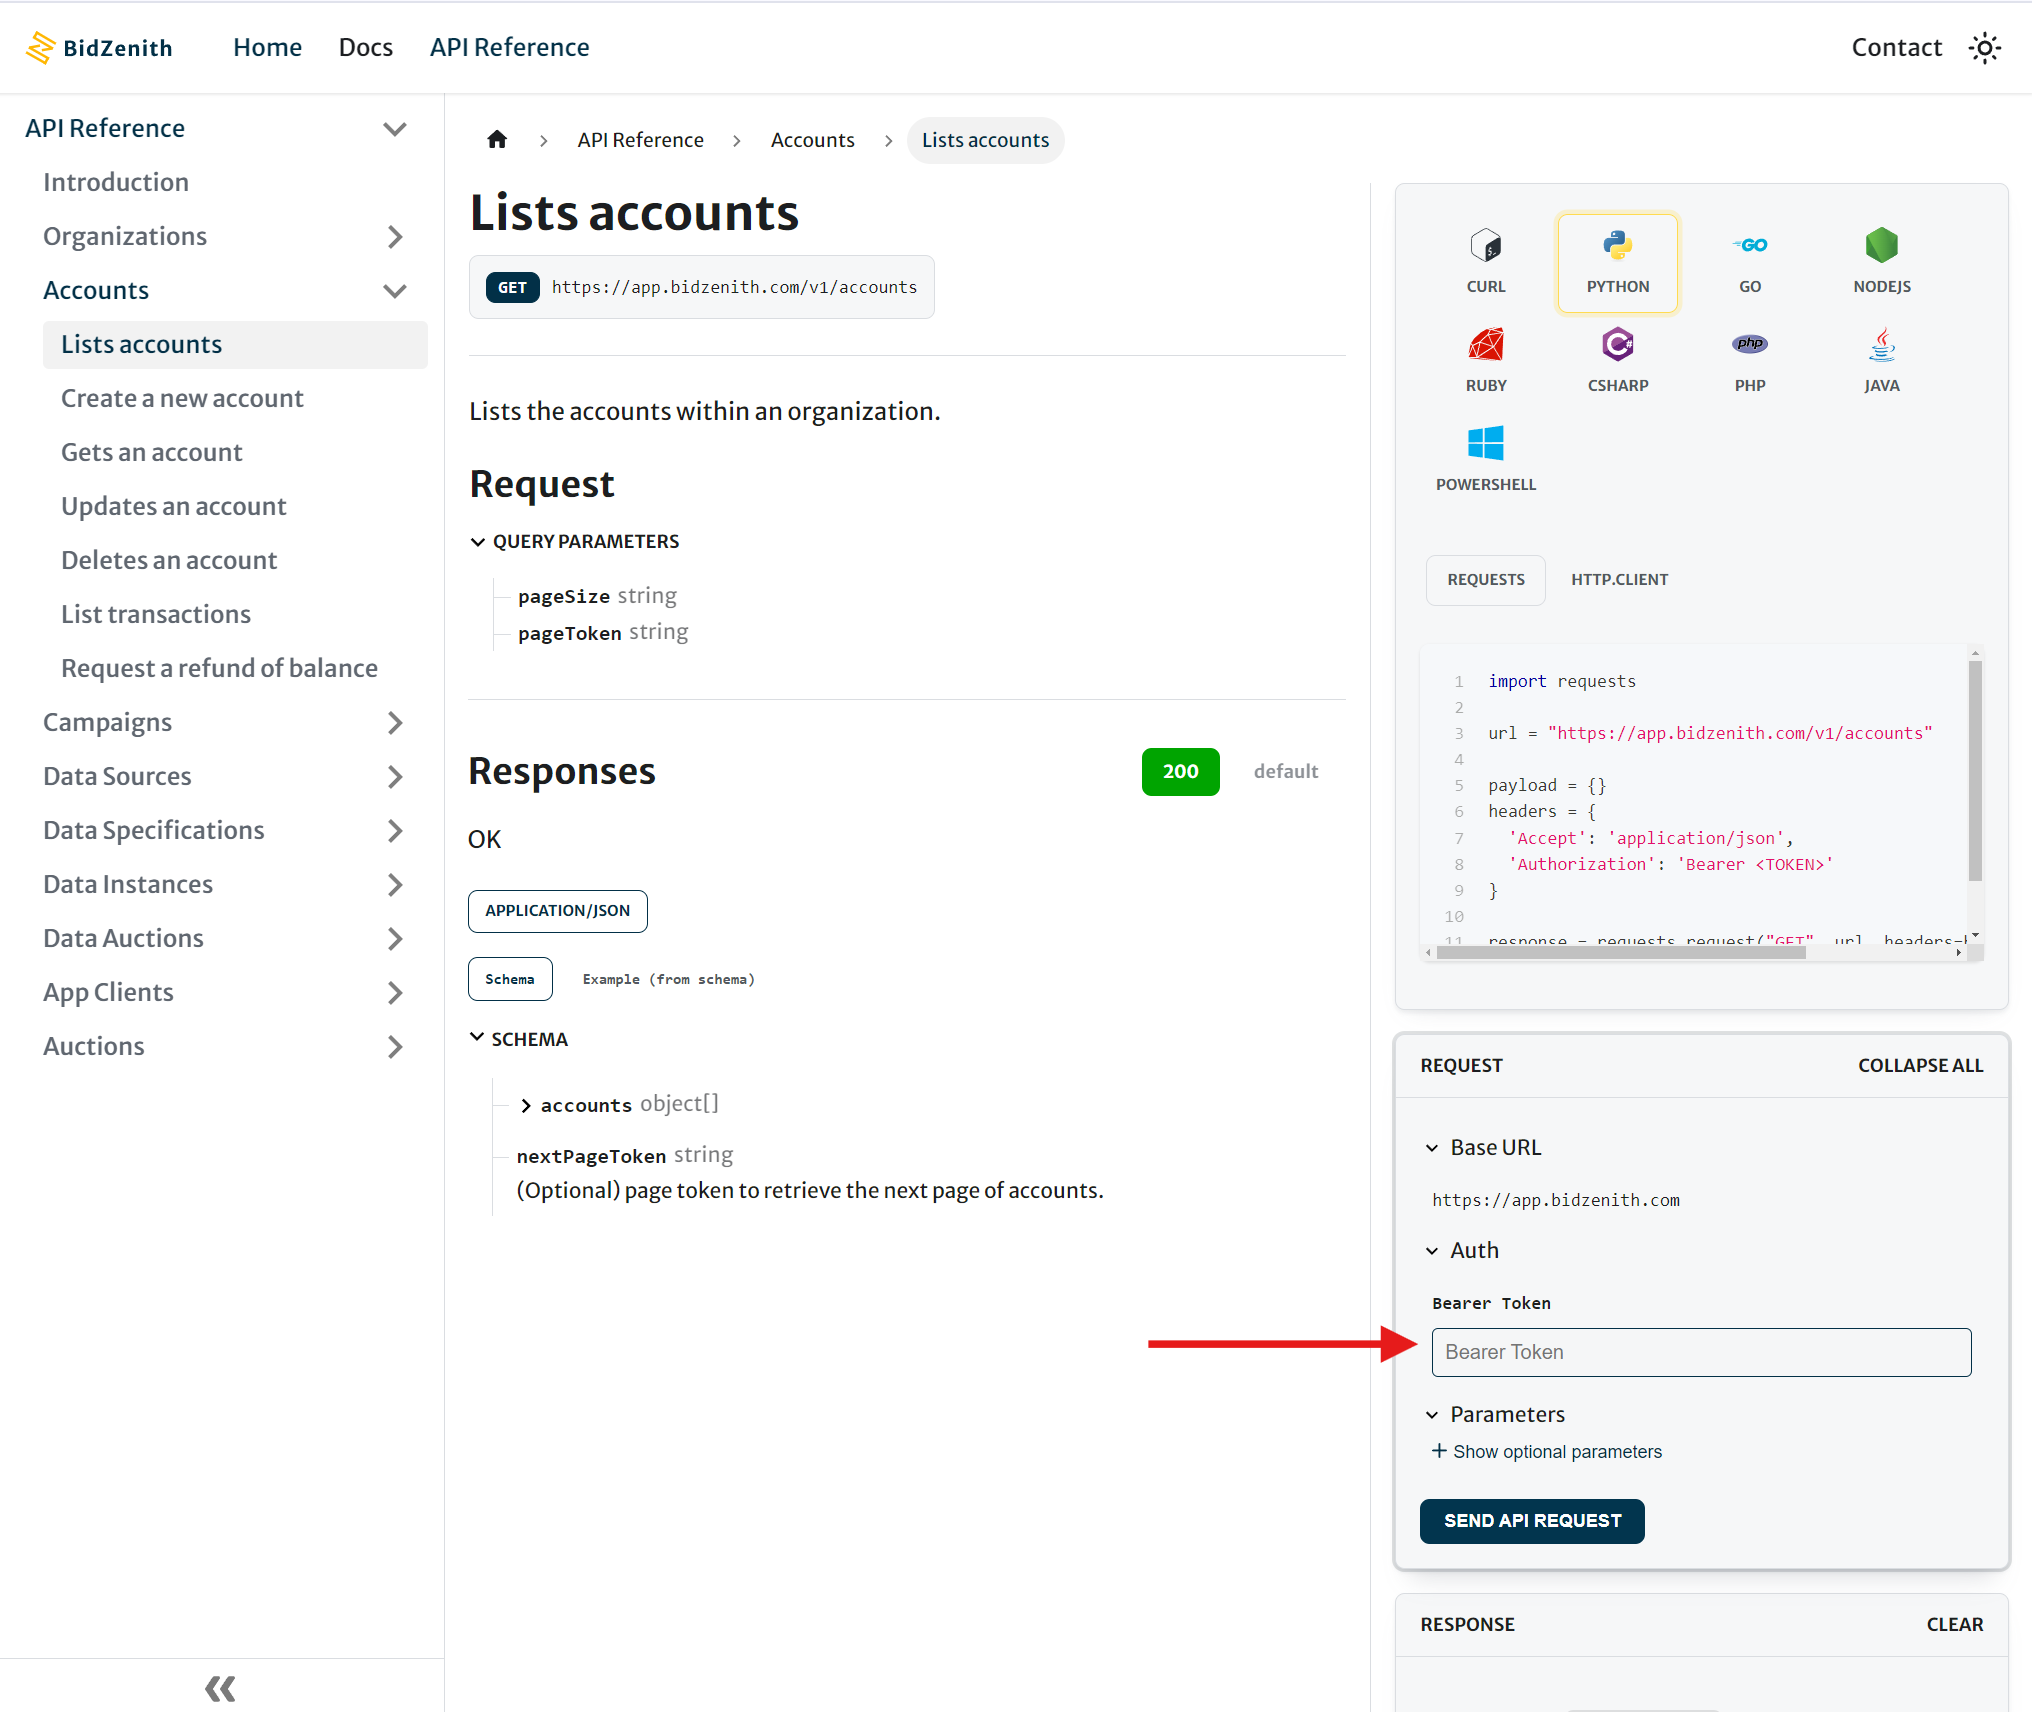Click the code block vertical scrollbar
Screen dimensions: 2032x1712
[1975, 771]
